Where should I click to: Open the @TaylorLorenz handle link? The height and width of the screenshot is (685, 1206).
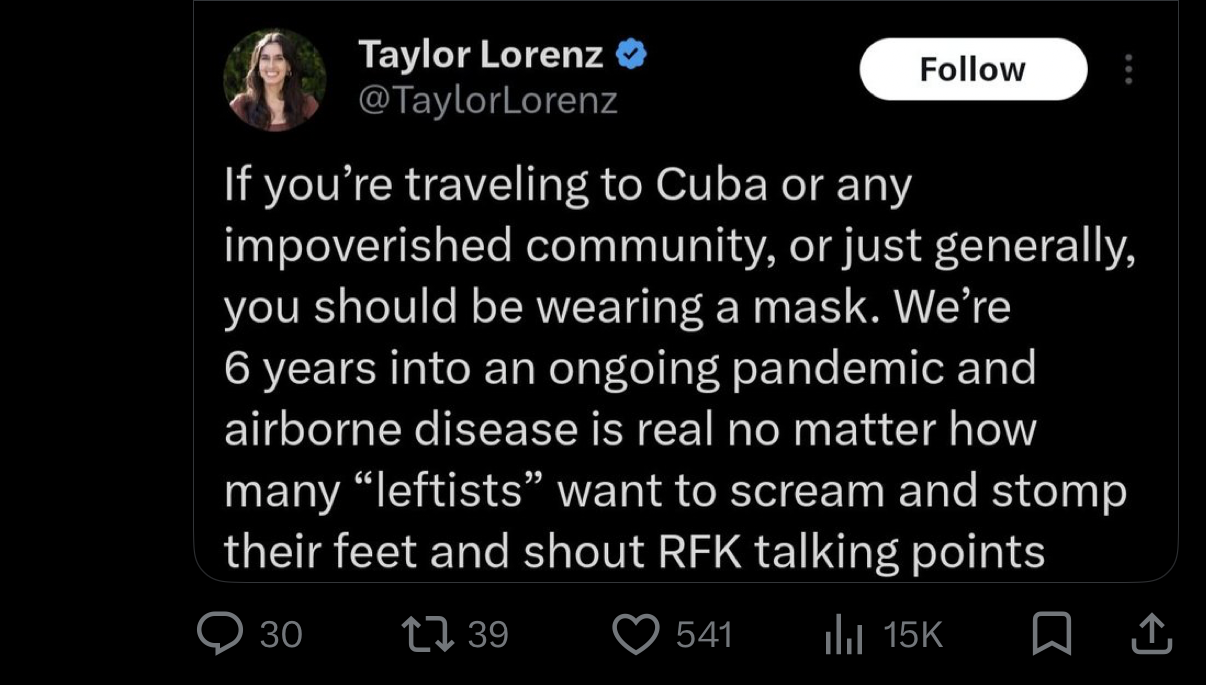pyautogui.click(x=487, y=100)
